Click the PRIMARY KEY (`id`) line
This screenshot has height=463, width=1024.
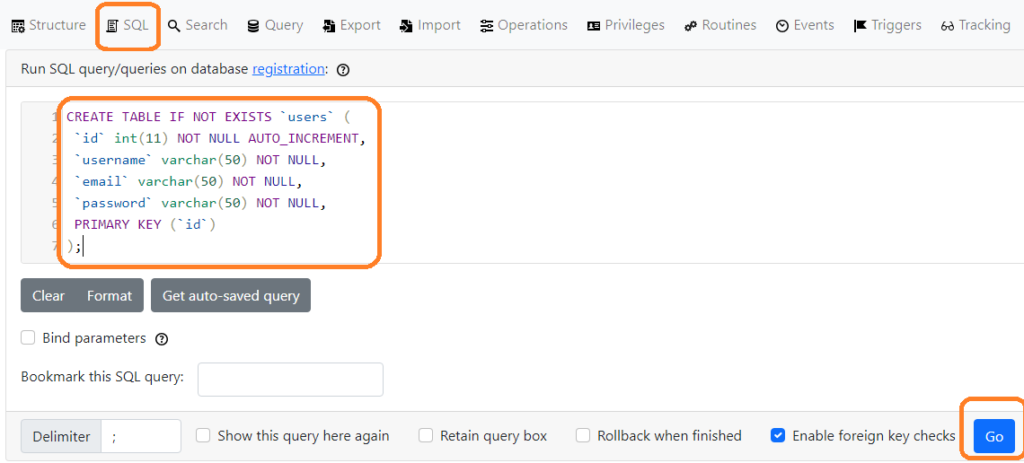[144, 225]
